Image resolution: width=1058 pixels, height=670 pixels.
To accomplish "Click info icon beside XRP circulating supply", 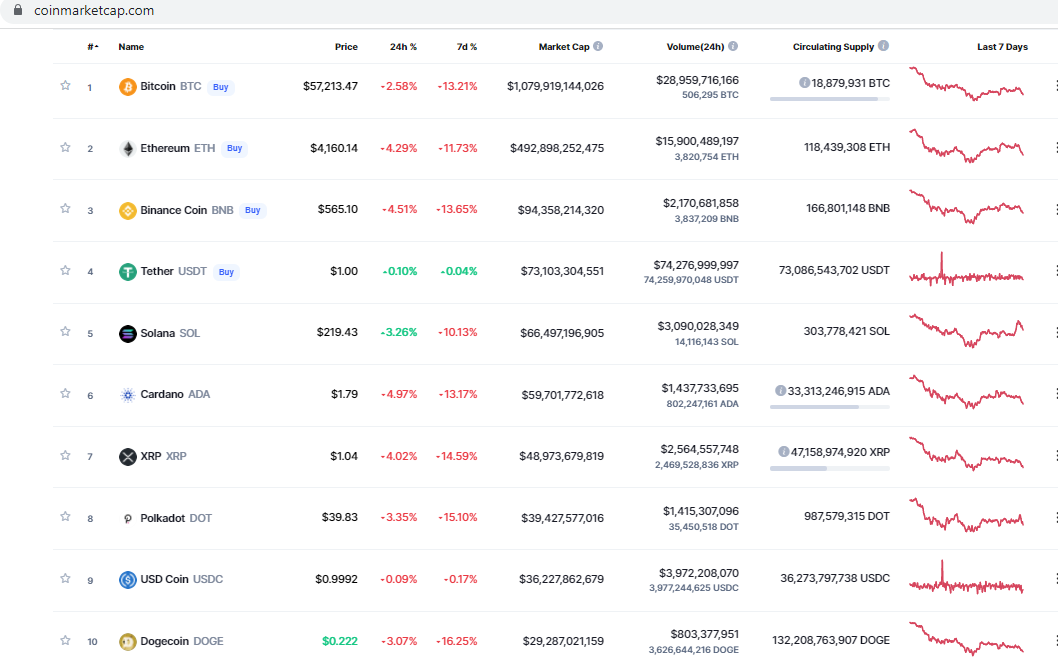I will pyautogui.click(x=783, y=451).
